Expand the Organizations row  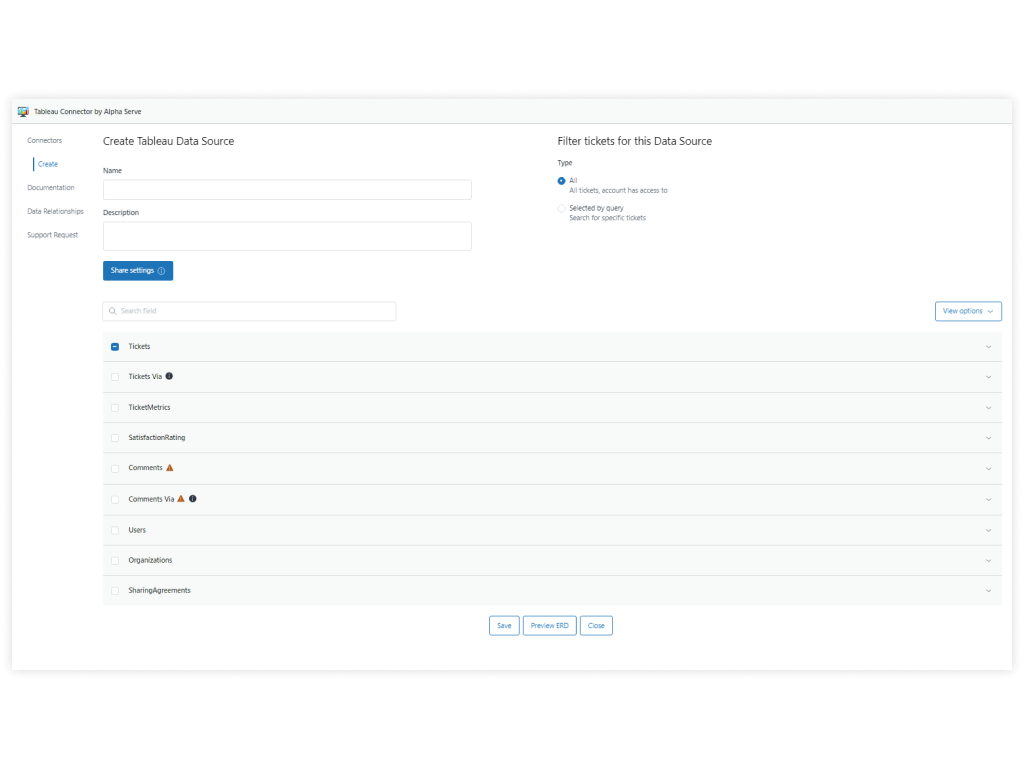[988, 560]
